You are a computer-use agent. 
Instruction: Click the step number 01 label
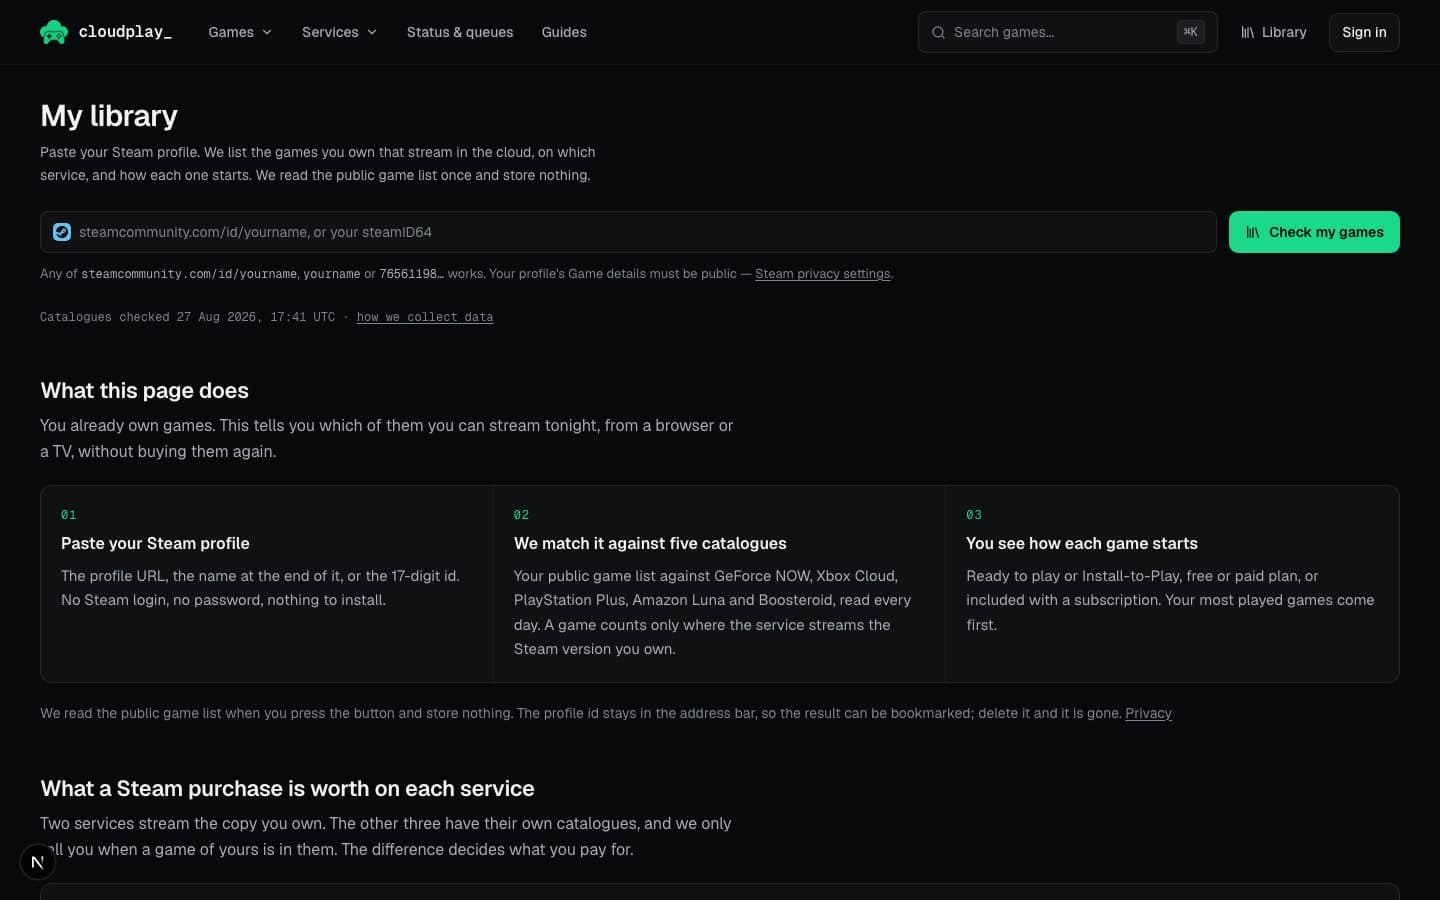click(x=68, y=515)
